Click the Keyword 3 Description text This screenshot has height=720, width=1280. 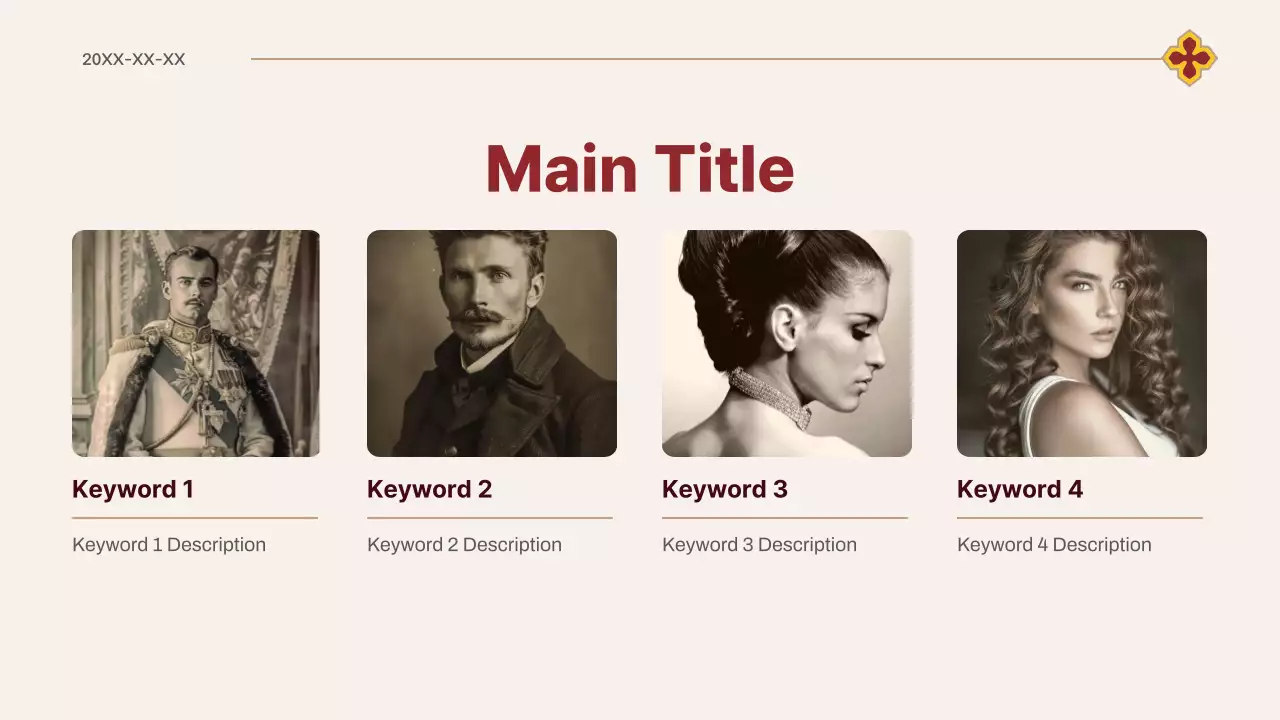click(759, 545)
